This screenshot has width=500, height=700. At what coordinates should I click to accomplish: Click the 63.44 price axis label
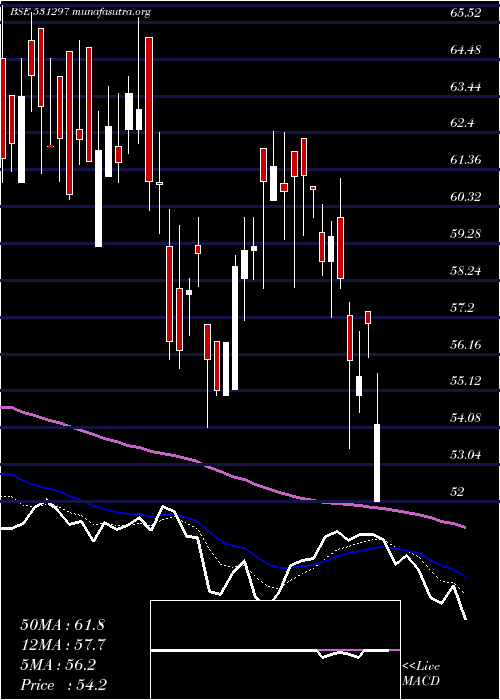pyautogui.click(x=465, y=86)
